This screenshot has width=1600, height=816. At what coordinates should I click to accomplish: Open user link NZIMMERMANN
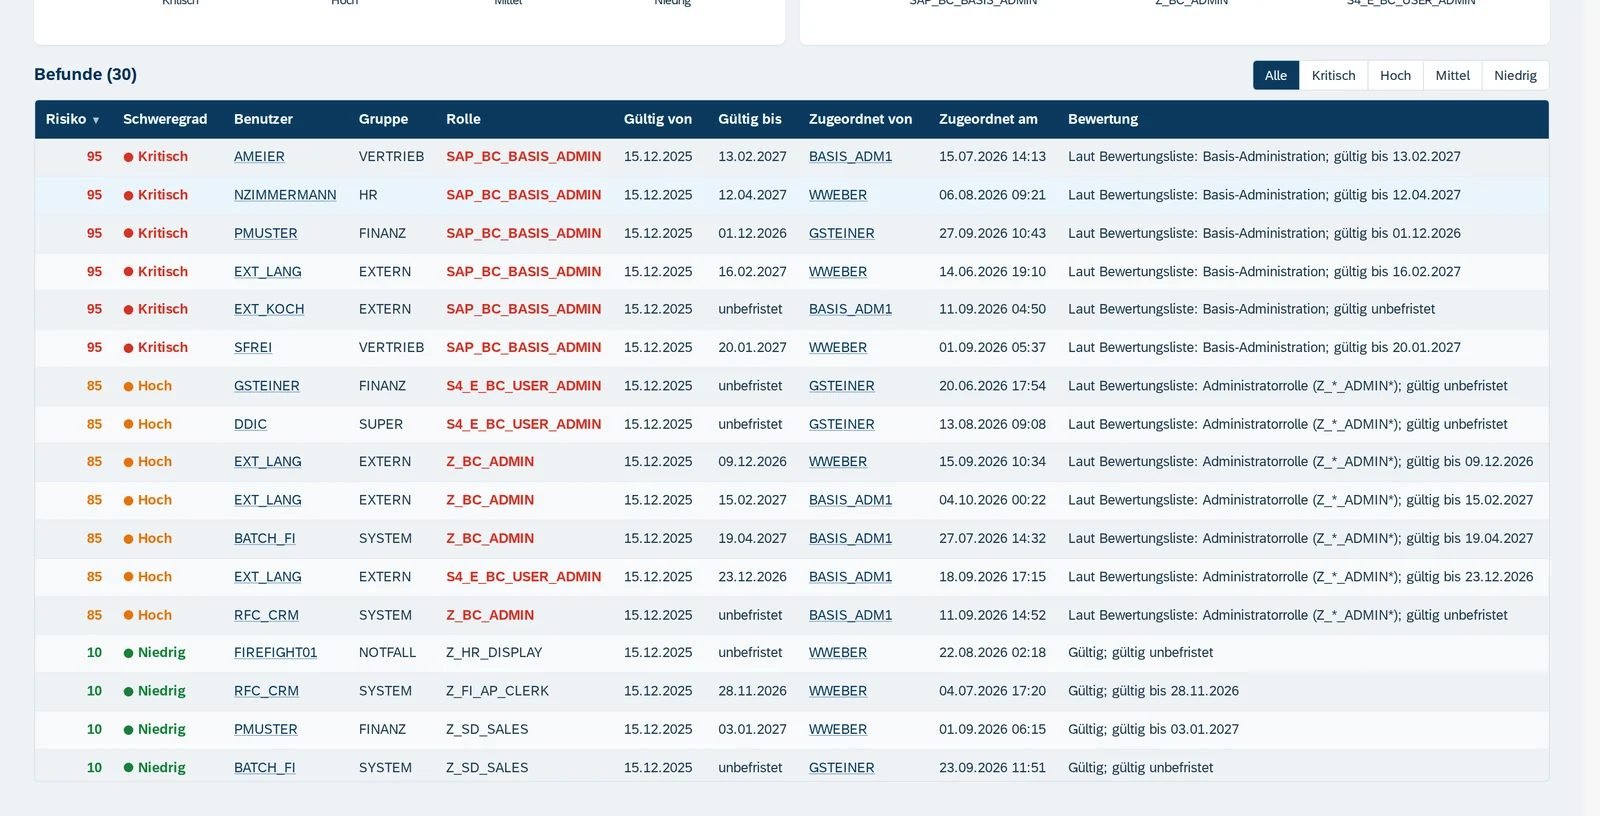tap(285, 195)
